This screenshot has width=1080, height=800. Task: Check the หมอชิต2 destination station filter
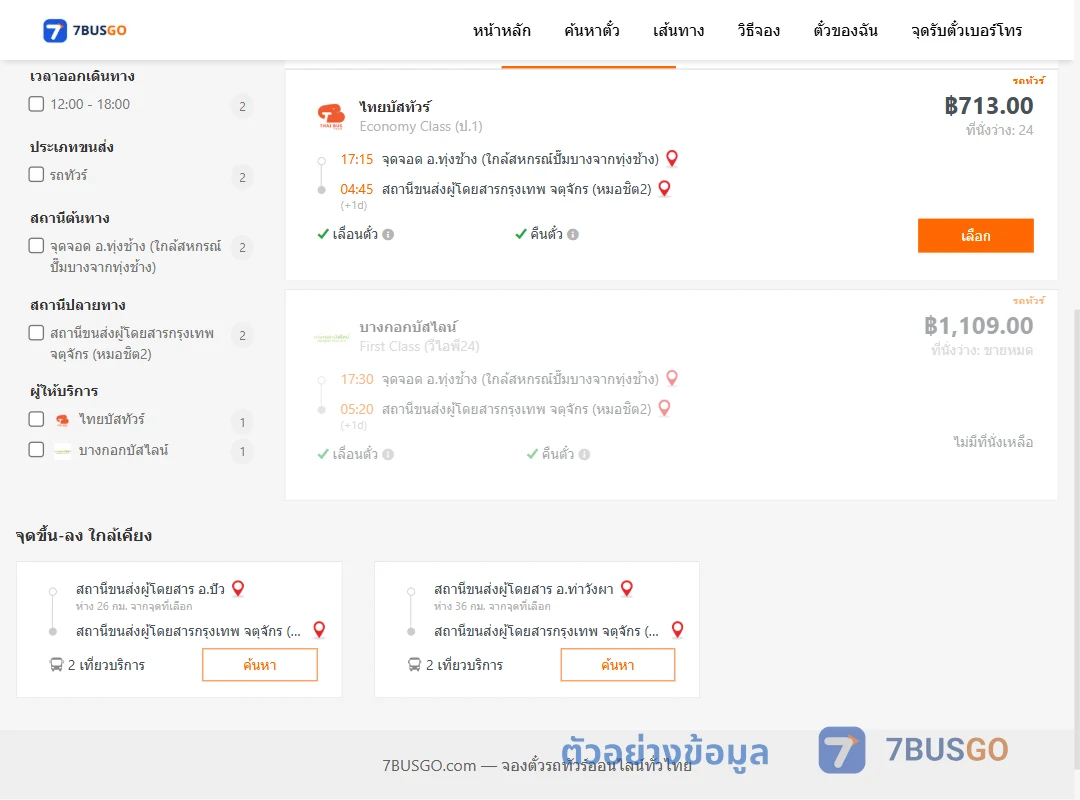[x=37, y=333]
